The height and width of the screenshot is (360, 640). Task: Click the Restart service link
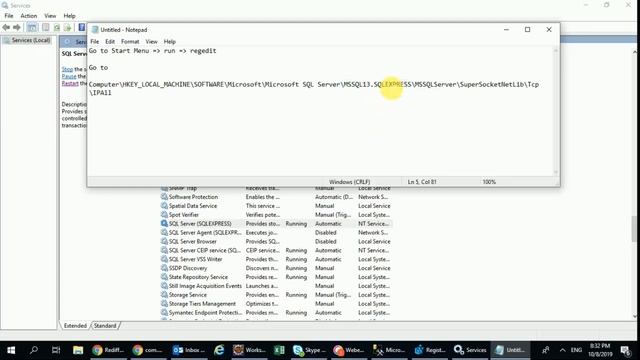click(70, 83)
